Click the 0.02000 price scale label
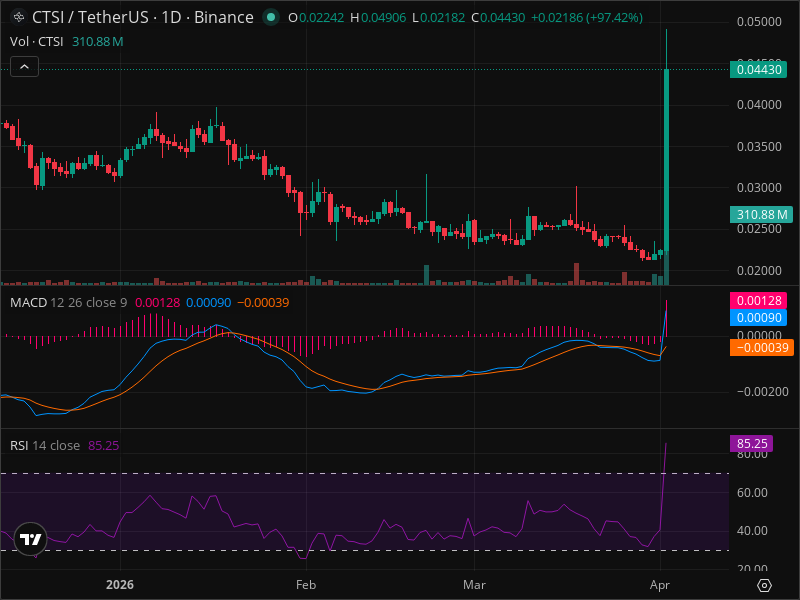Screen dimensions: 800x600 pos(759,270)
